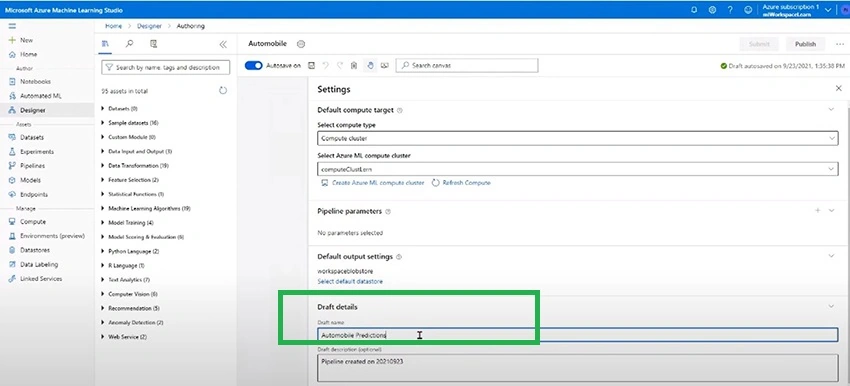Expand the Sample datasets category
Screen dimensions: 850x386
tap(130, 123)
